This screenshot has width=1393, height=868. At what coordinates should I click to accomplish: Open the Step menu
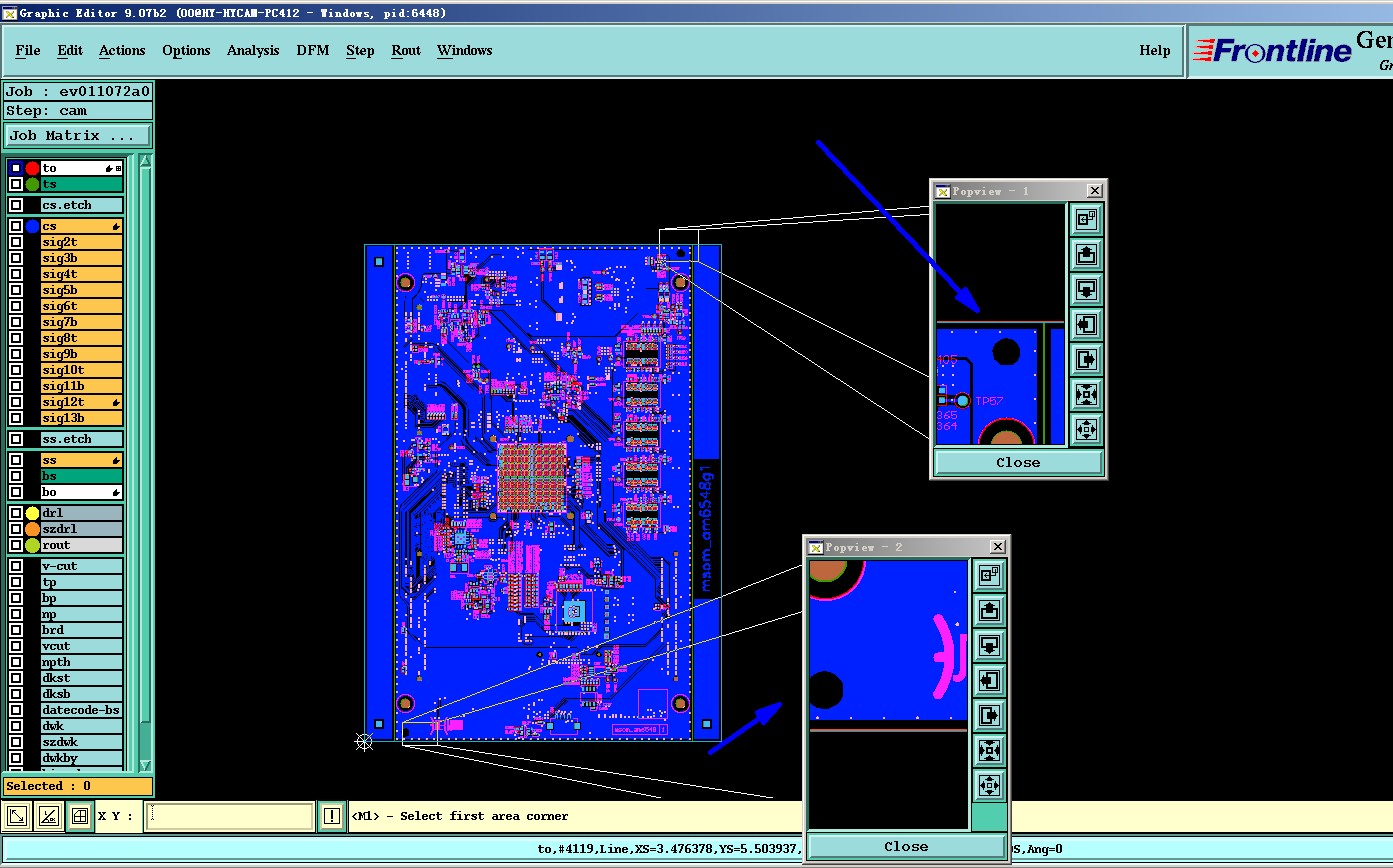360,50
